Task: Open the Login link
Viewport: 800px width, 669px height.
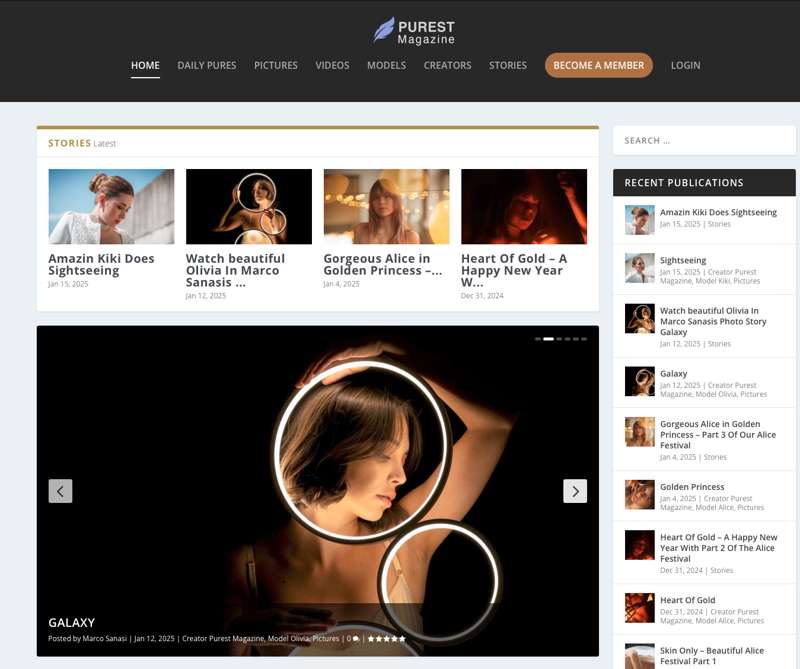Action: point(686,65)
